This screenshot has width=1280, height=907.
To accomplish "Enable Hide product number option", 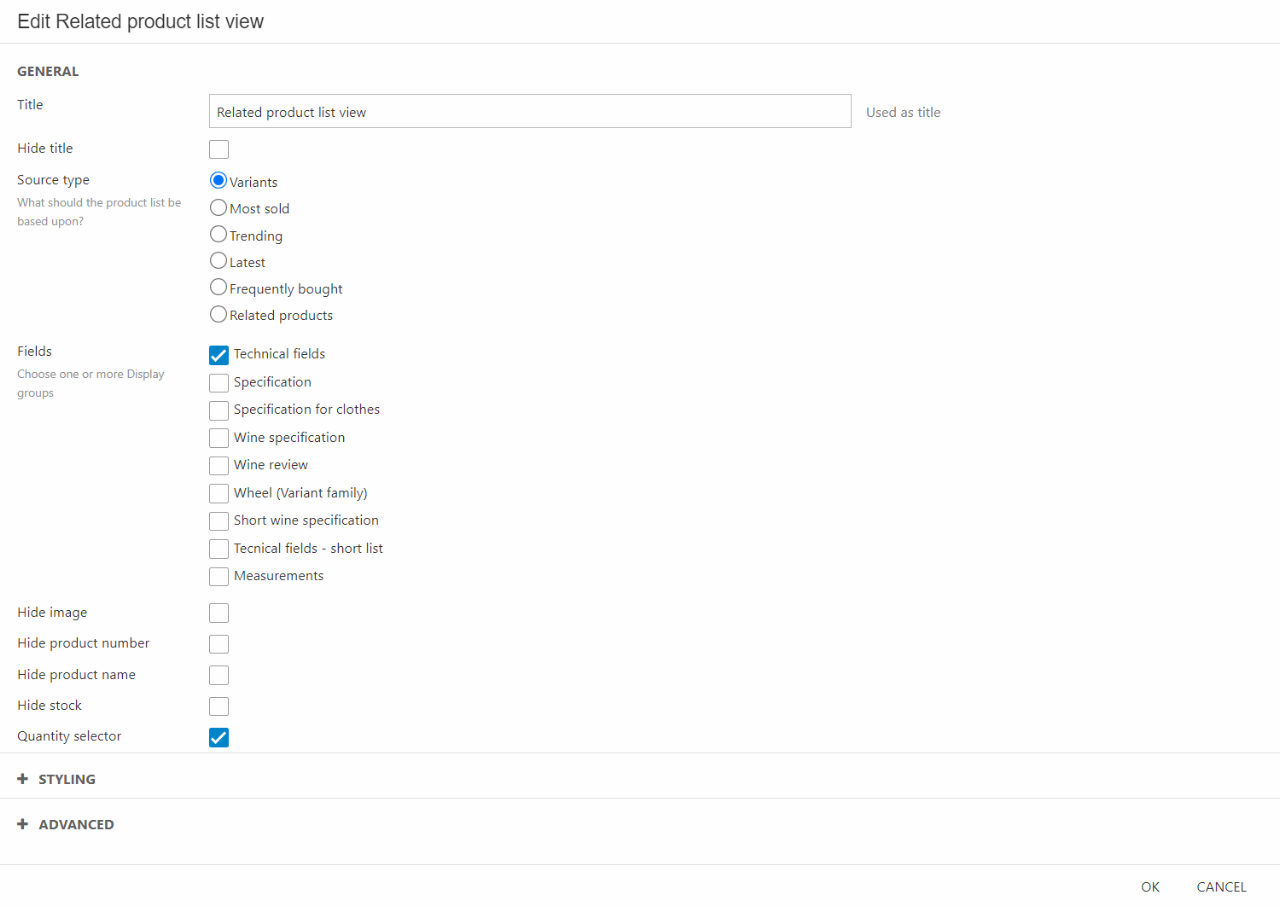I will pyautogui.click(x=219, y=644).
